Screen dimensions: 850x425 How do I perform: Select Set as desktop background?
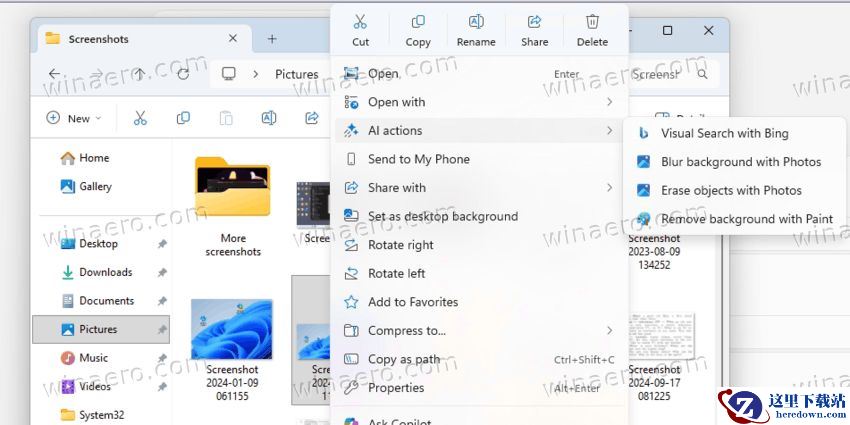(442, 216)
